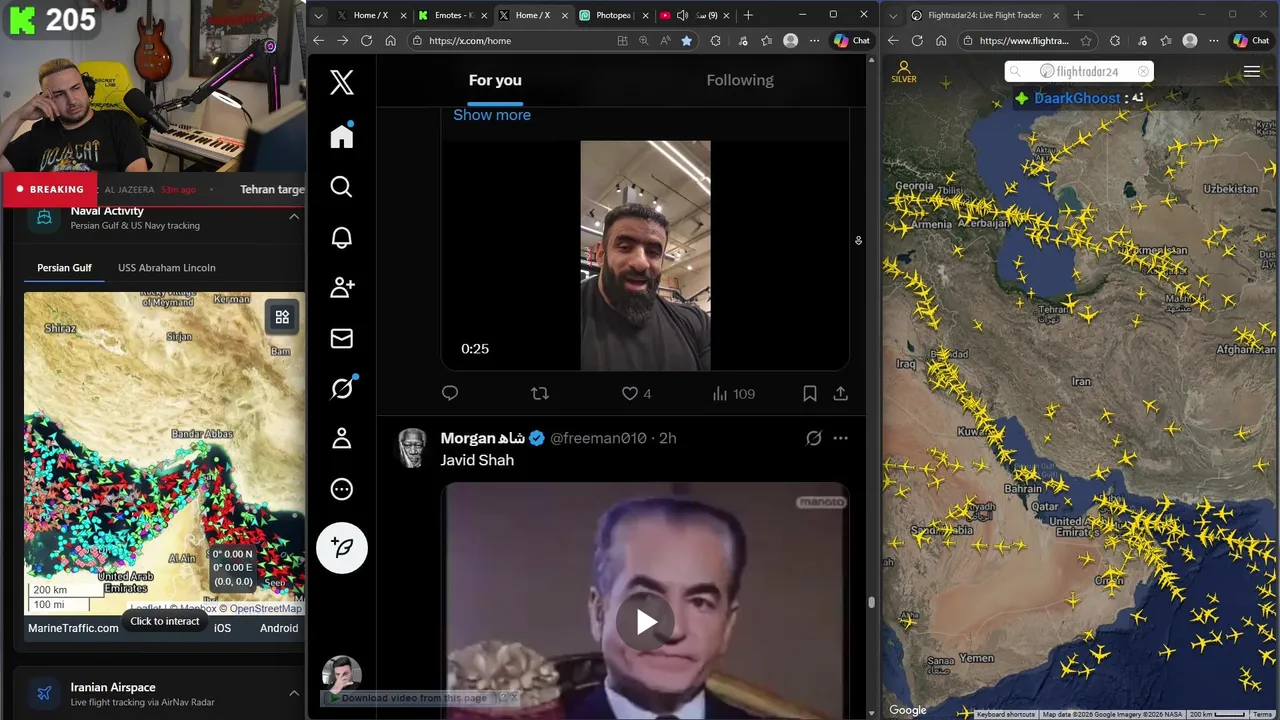1280x720 pixels.
Task: Clear the Flightradar24 search box
Action: (x=1143, y=71)
